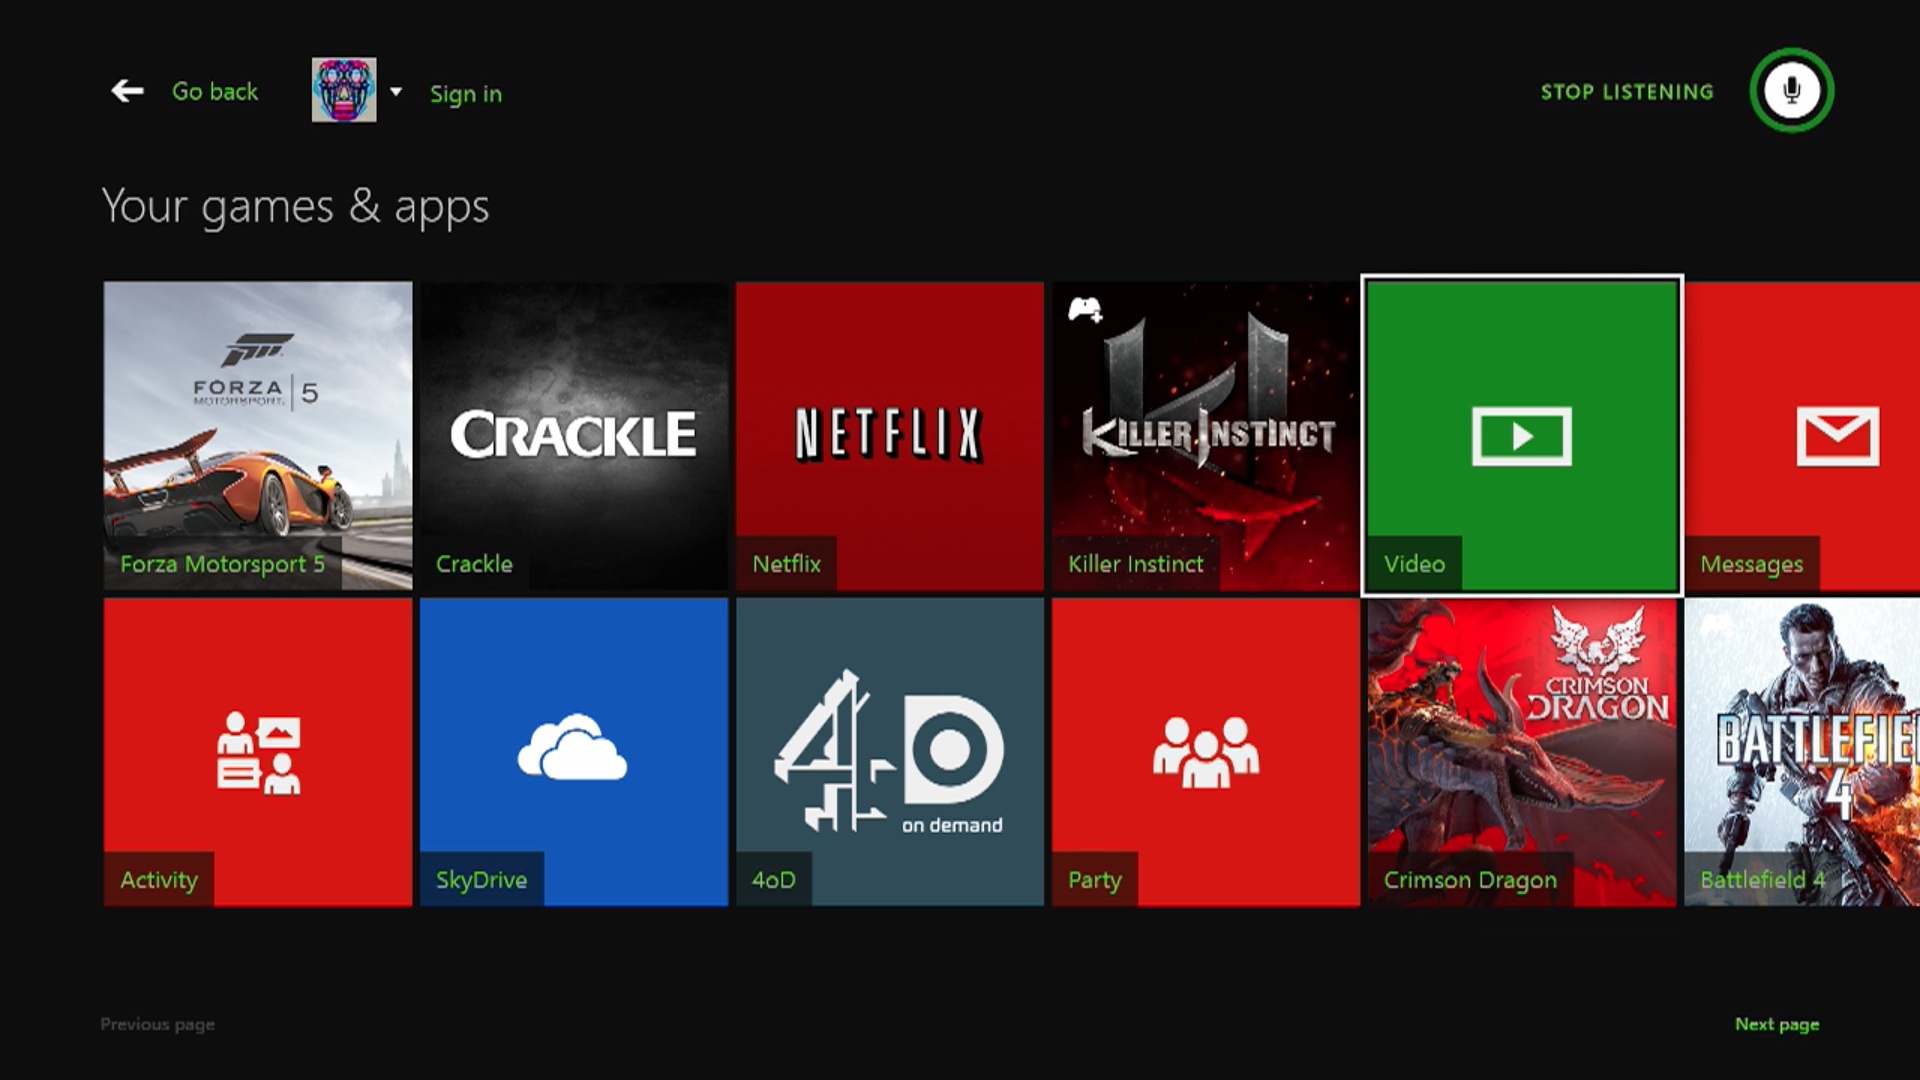Go to Next page
1920x1080 pixels.
[1777, 1024]
